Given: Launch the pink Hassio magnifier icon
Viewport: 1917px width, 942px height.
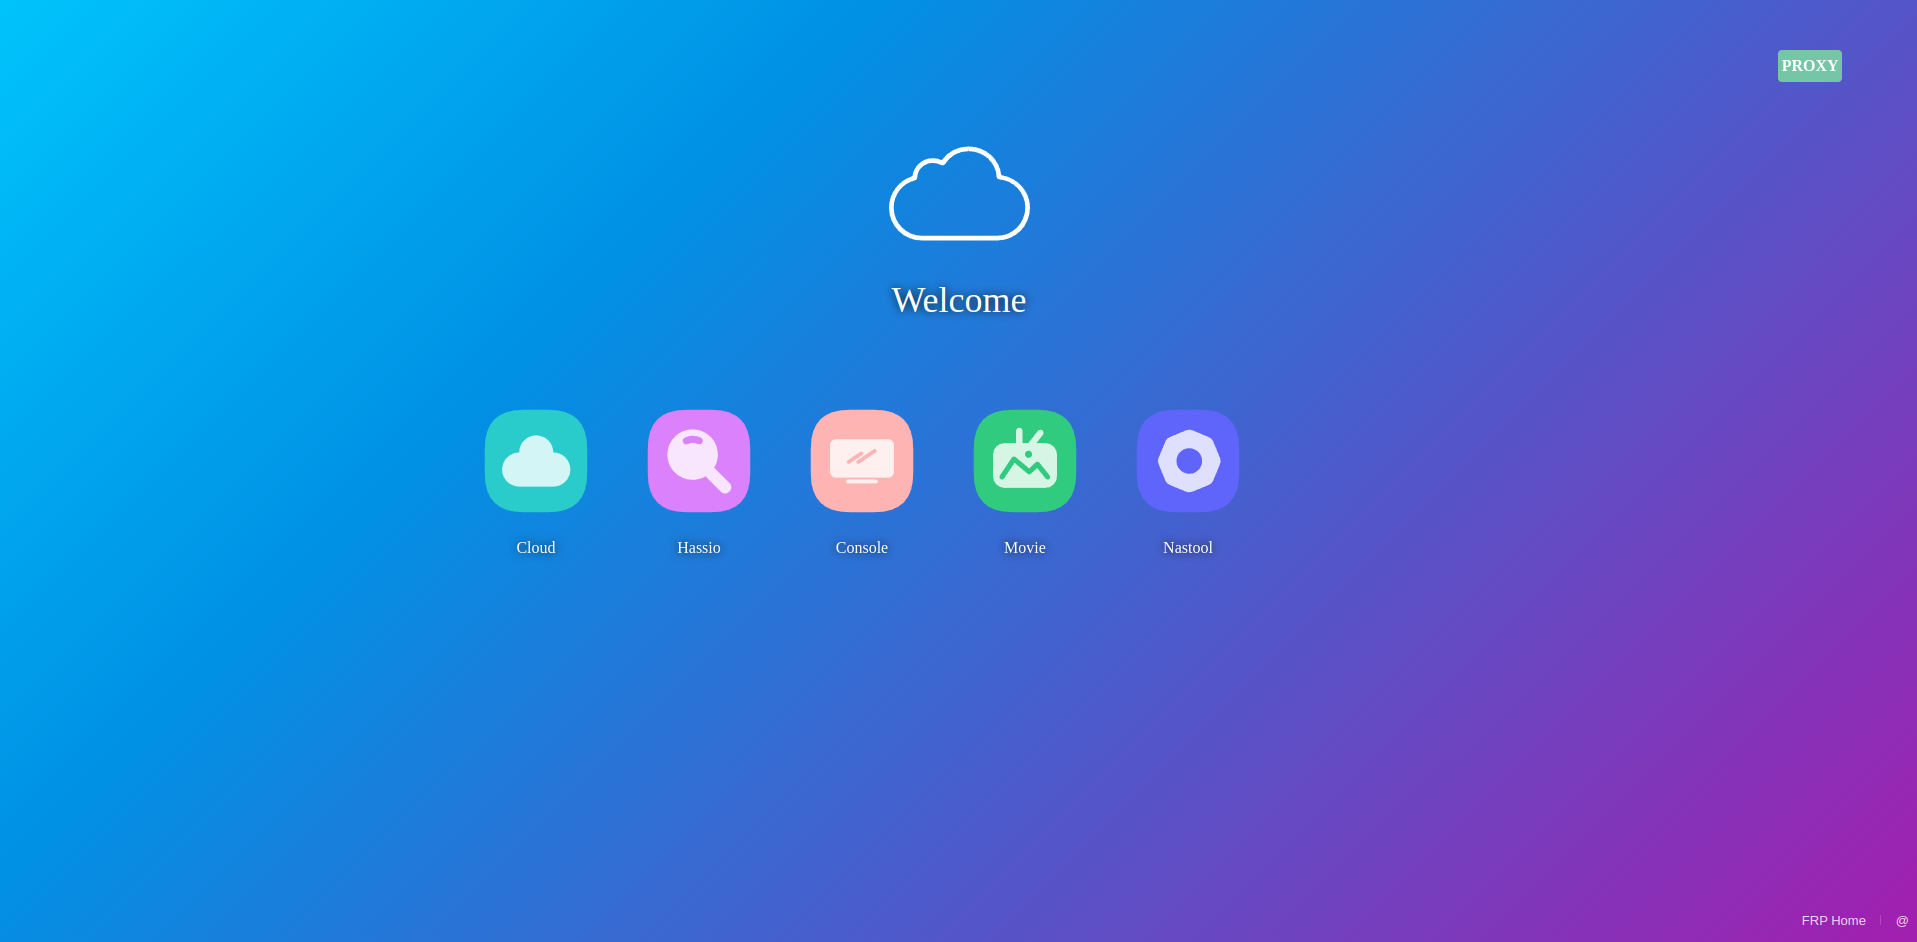Looking at the screenshot, I should pyautogui.click(x=698, y=461).
